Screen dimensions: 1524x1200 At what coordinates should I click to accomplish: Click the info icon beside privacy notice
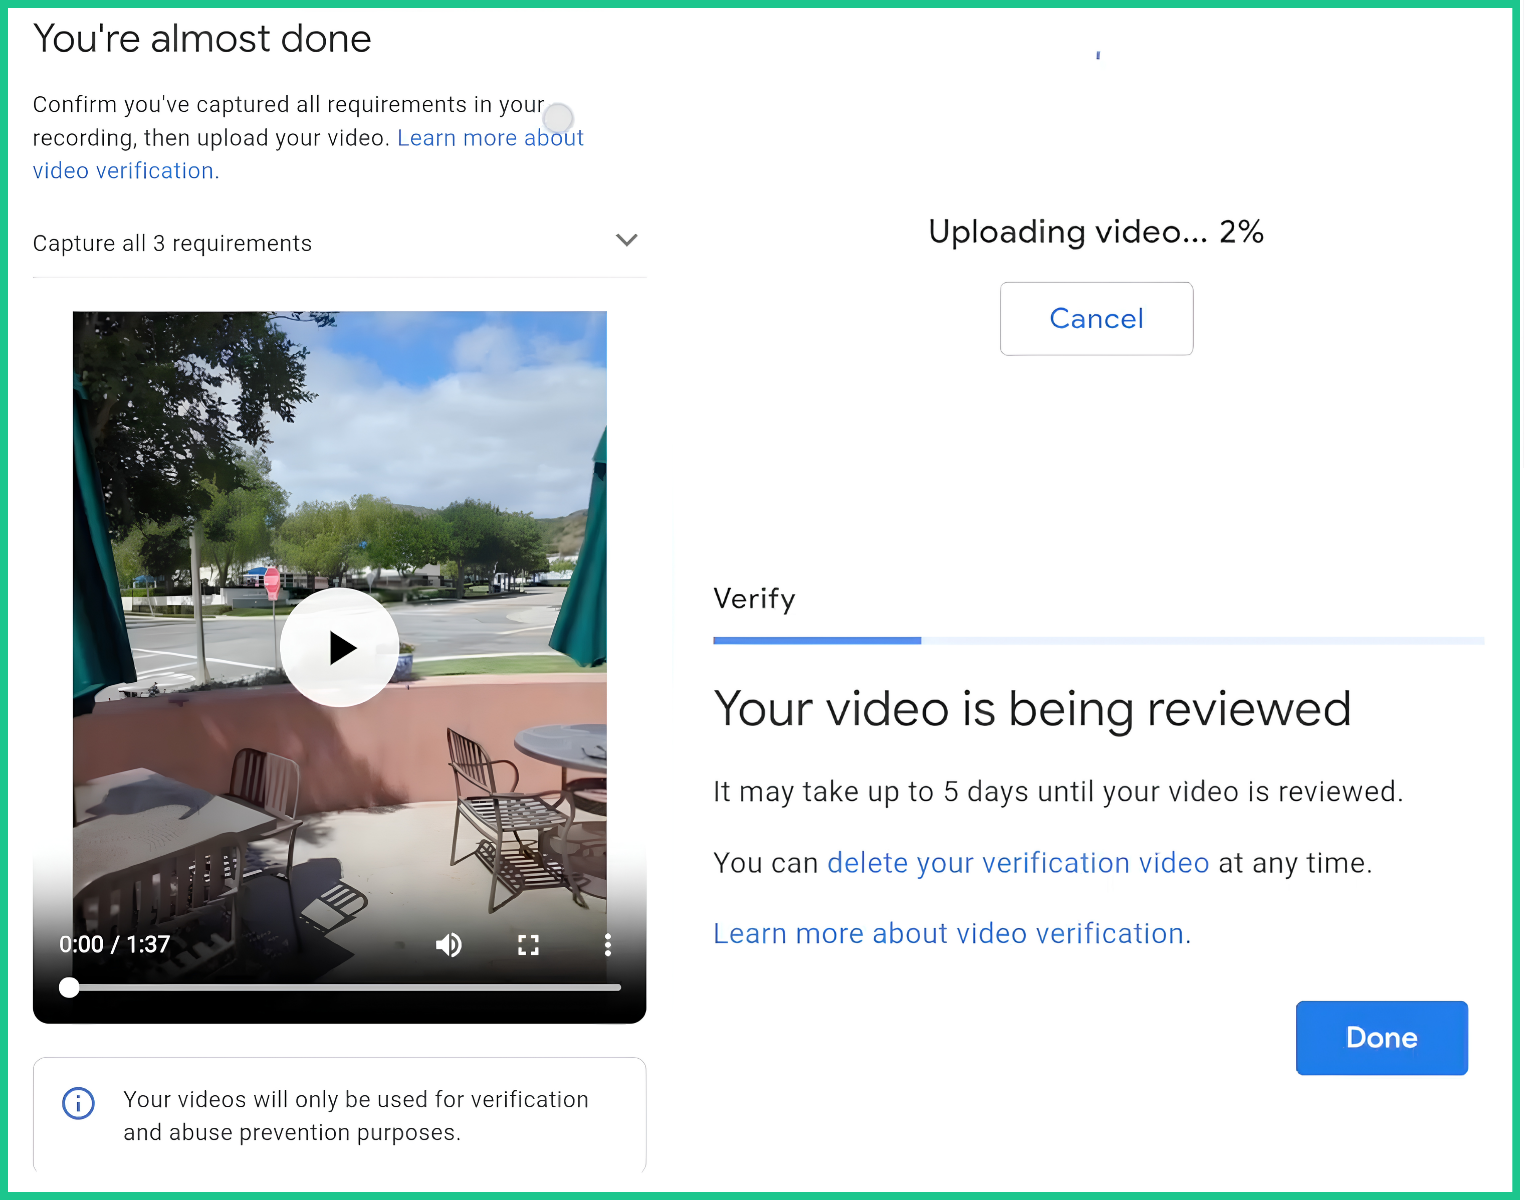coord(78,1103)
